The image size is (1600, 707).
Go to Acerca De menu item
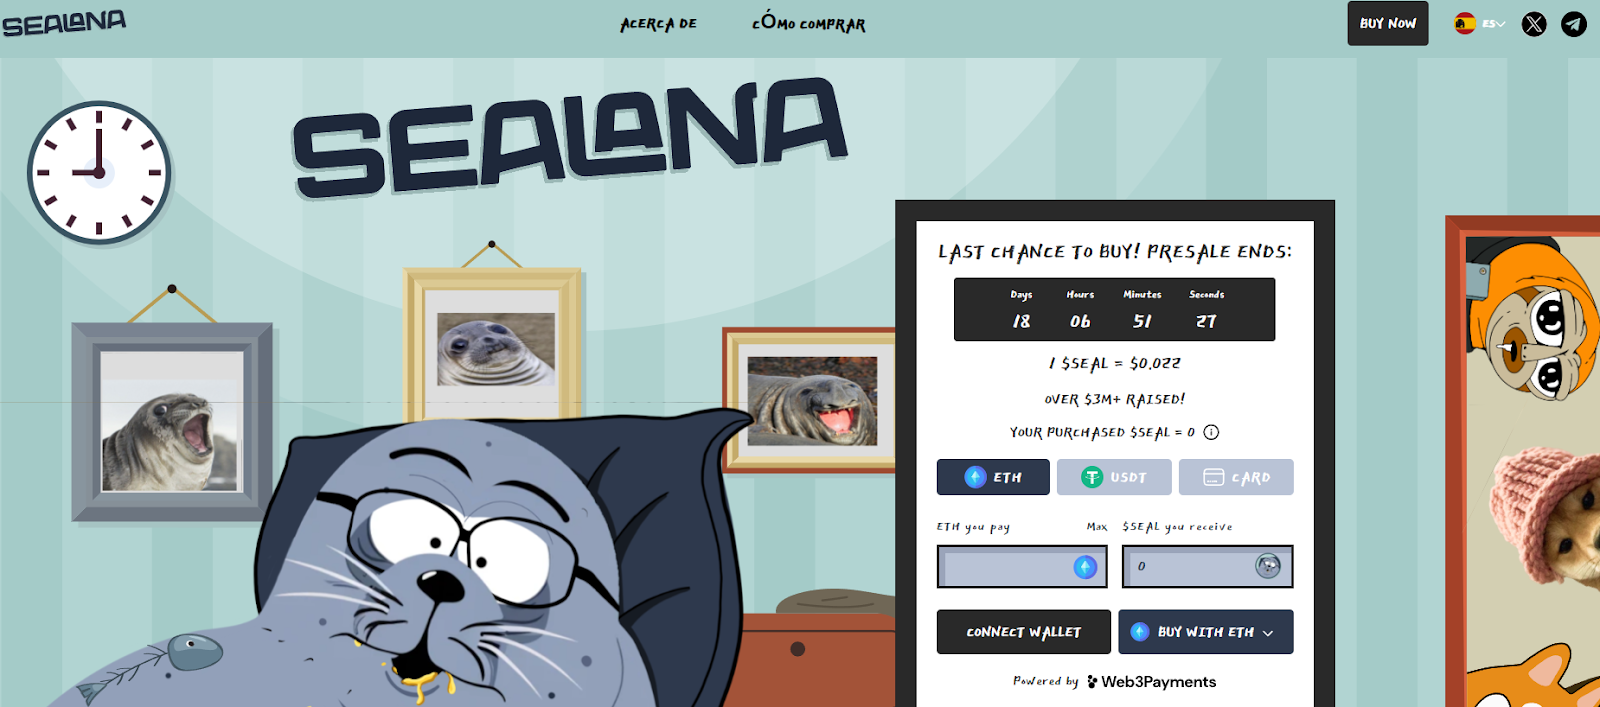658,24
